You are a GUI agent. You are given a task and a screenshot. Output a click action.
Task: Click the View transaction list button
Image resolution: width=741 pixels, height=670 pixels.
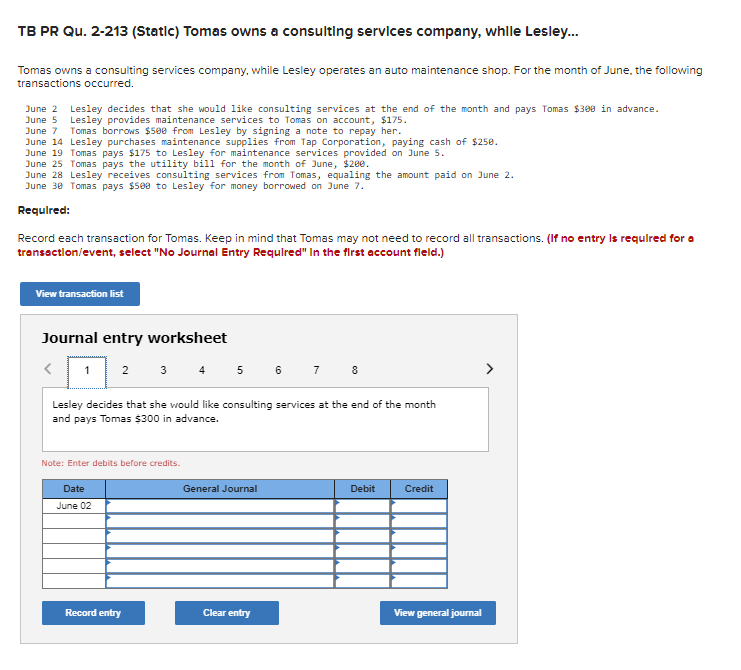[x=80, y=294]
